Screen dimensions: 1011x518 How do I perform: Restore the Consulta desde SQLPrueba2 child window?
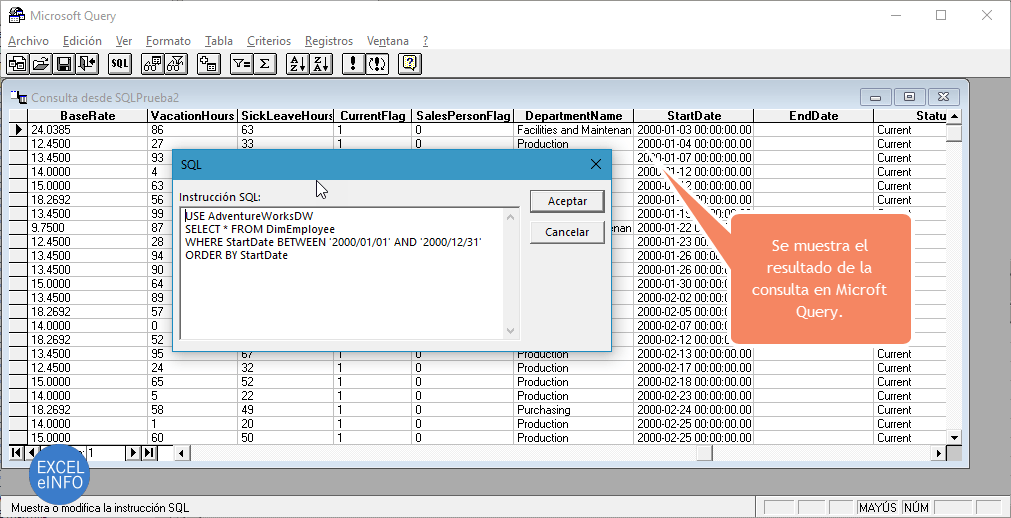909,97
